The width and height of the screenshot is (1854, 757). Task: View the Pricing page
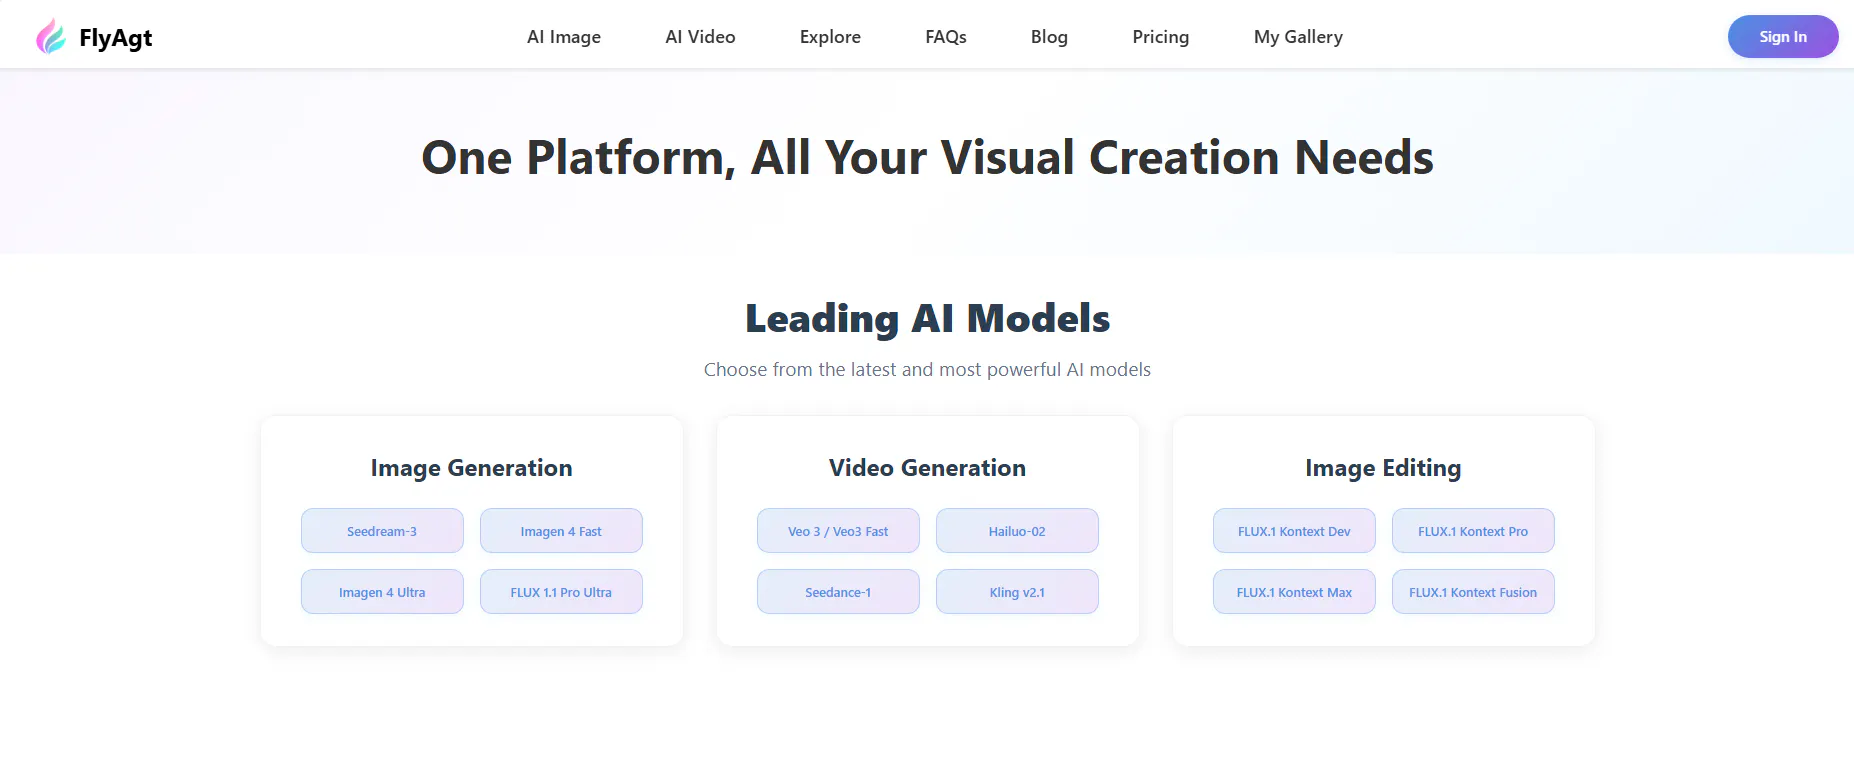click(1161, 37)
